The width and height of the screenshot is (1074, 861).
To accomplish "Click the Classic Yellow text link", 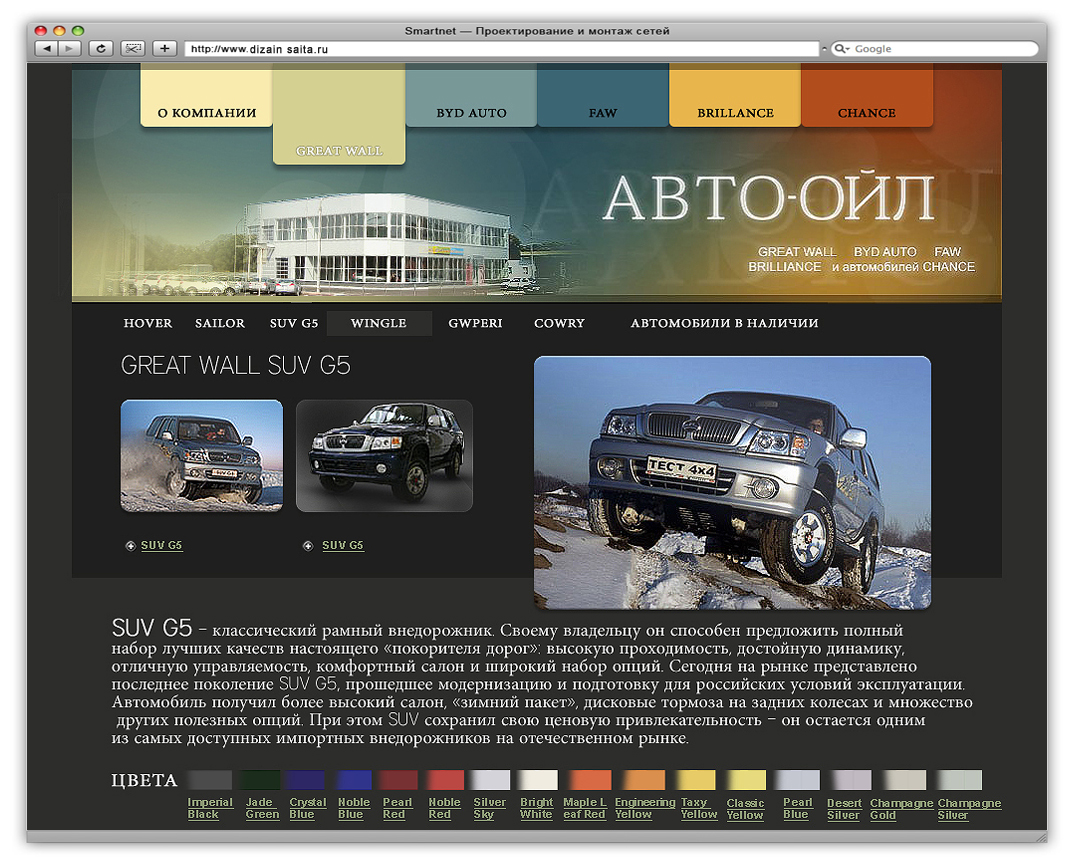I will [x=745, y=809].
